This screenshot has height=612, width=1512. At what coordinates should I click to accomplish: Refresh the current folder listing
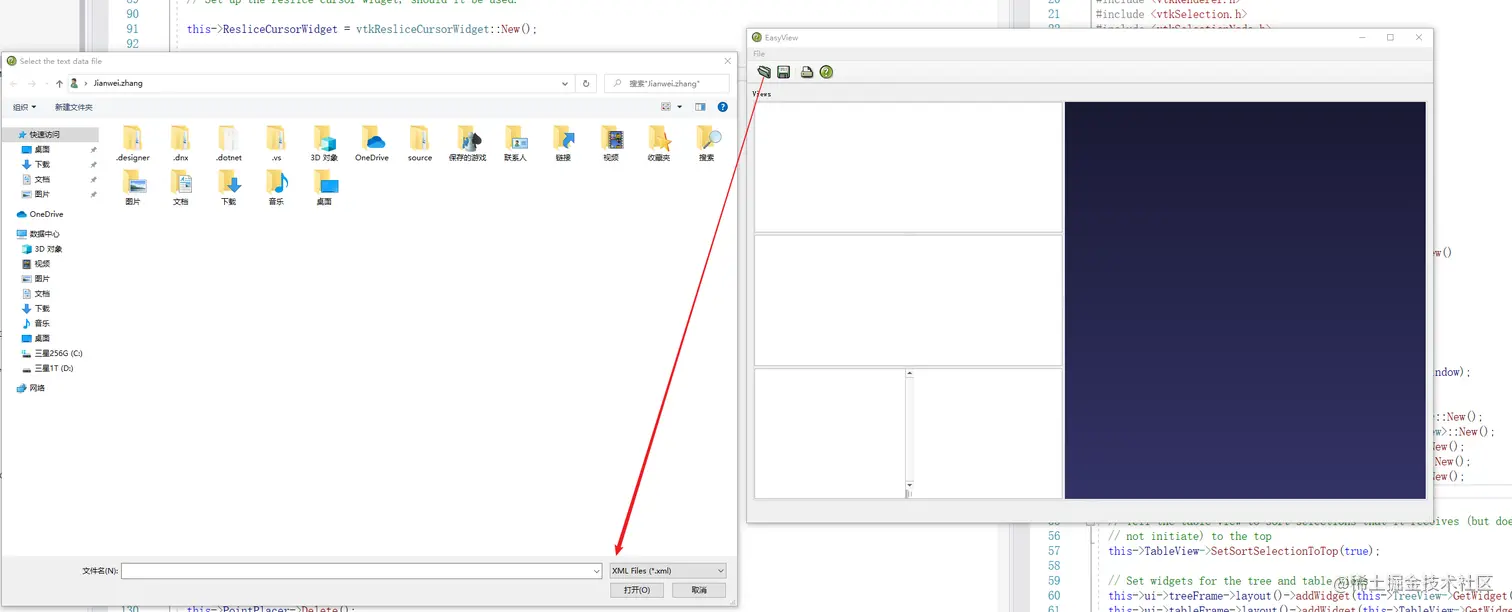[x=587, y=84]
